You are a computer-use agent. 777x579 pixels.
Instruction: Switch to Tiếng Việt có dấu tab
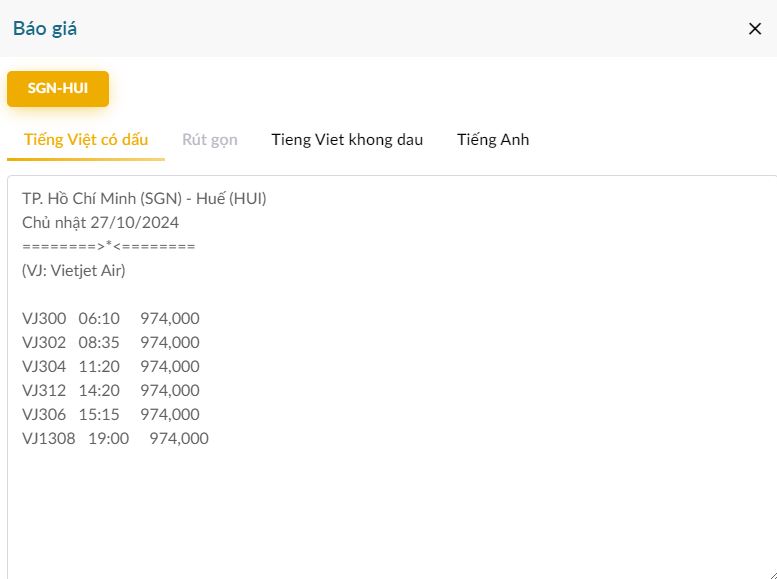click(86, 139)
